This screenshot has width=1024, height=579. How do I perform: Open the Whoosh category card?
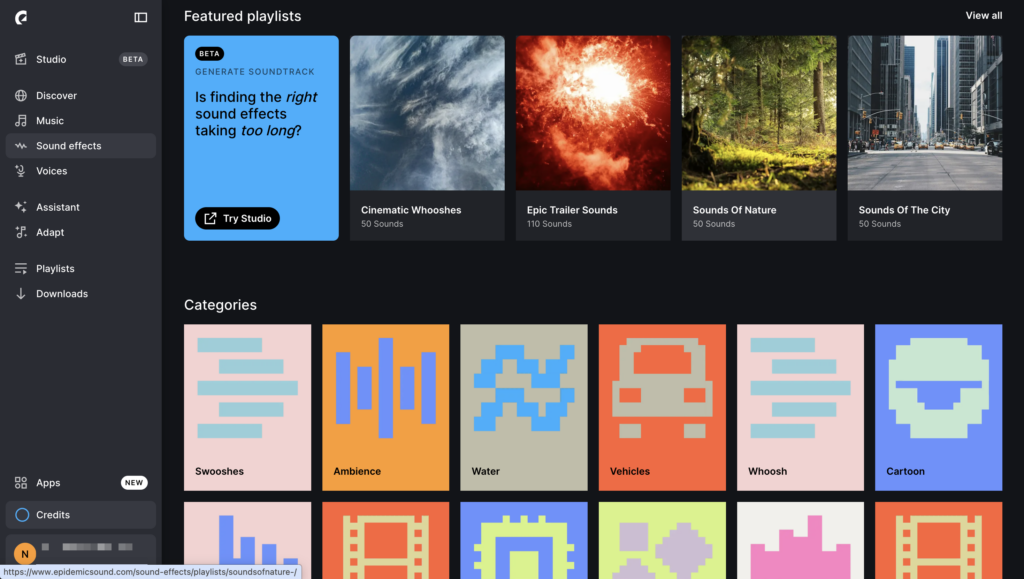800,407
